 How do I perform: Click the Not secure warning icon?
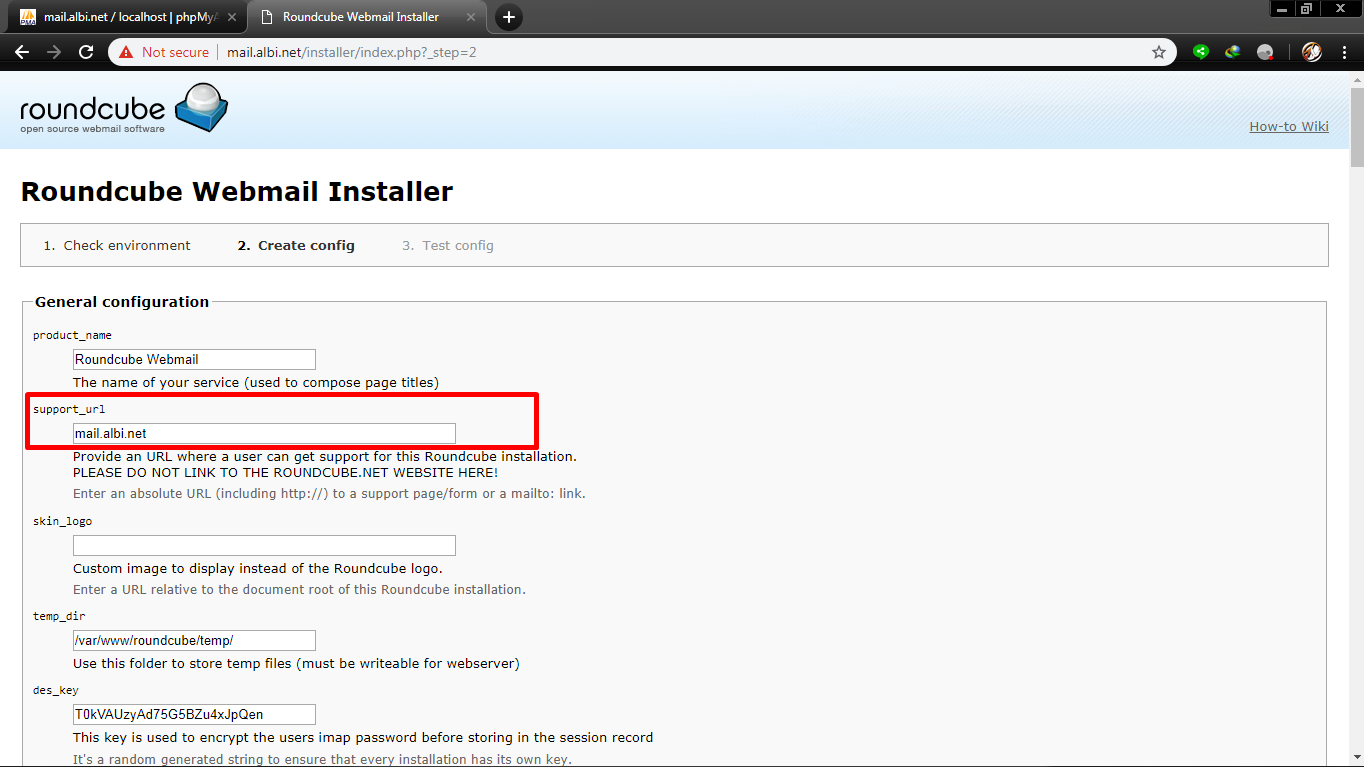(x=126, y=52)
